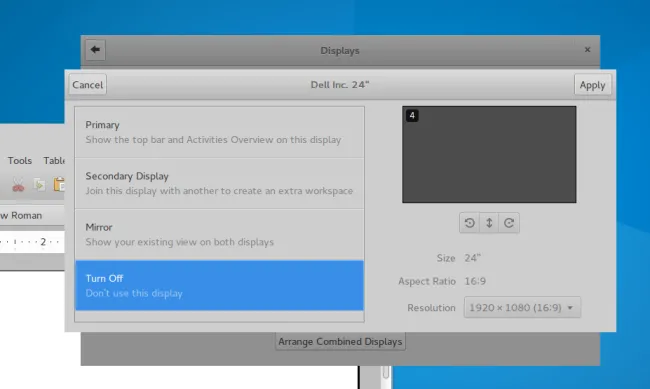Go back using the Displays arrow button

point(95,50)
